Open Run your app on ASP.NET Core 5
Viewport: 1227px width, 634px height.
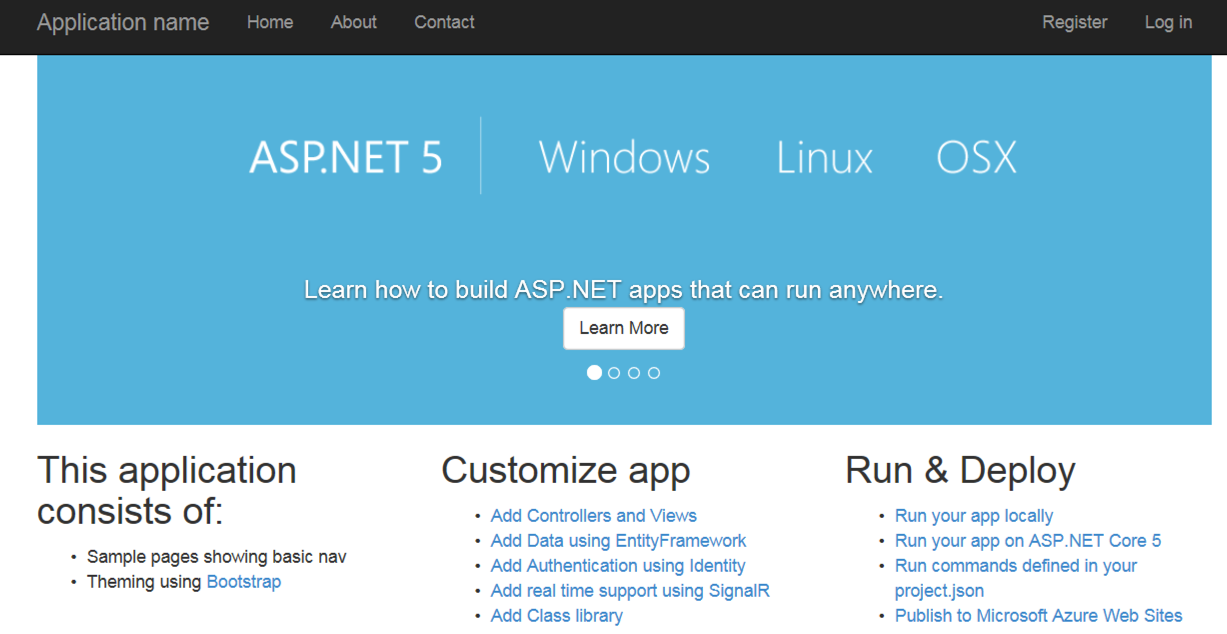point(1028,541)
